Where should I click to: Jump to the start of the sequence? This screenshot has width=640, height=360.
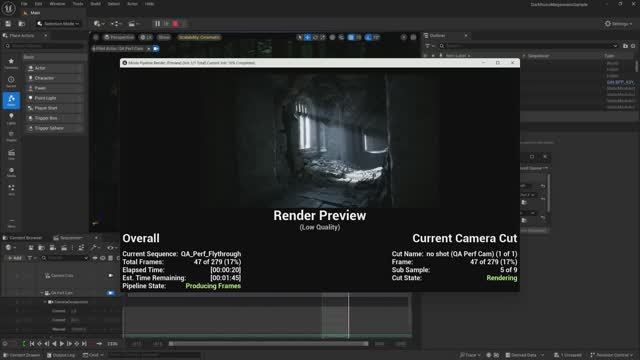(x=32, y=344)
